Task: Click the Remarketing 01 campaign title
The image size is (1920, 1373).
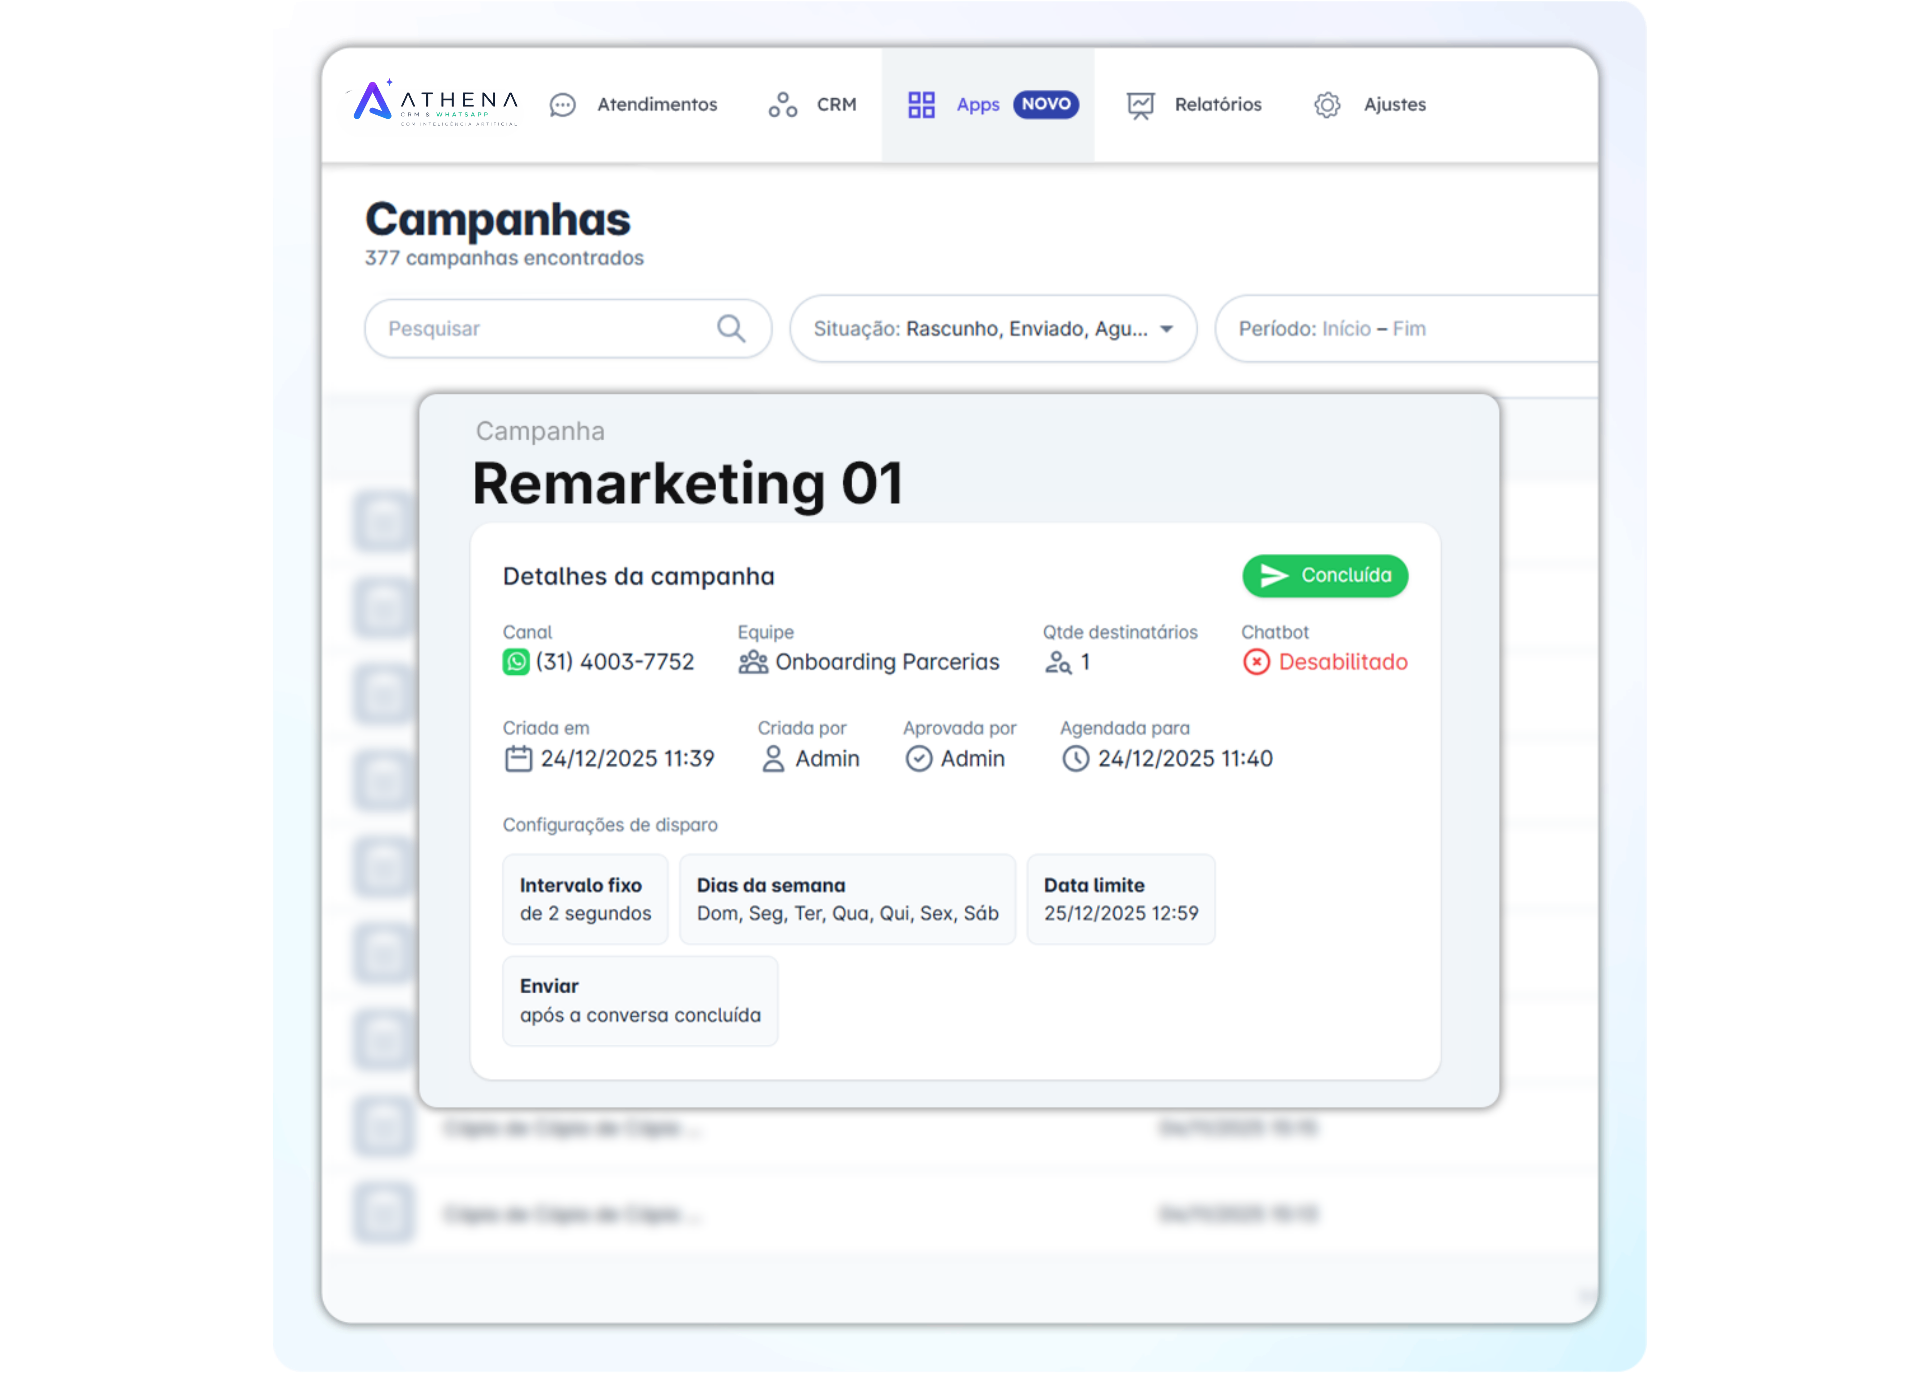Action: pyautogui.click(x=688, y=484)
